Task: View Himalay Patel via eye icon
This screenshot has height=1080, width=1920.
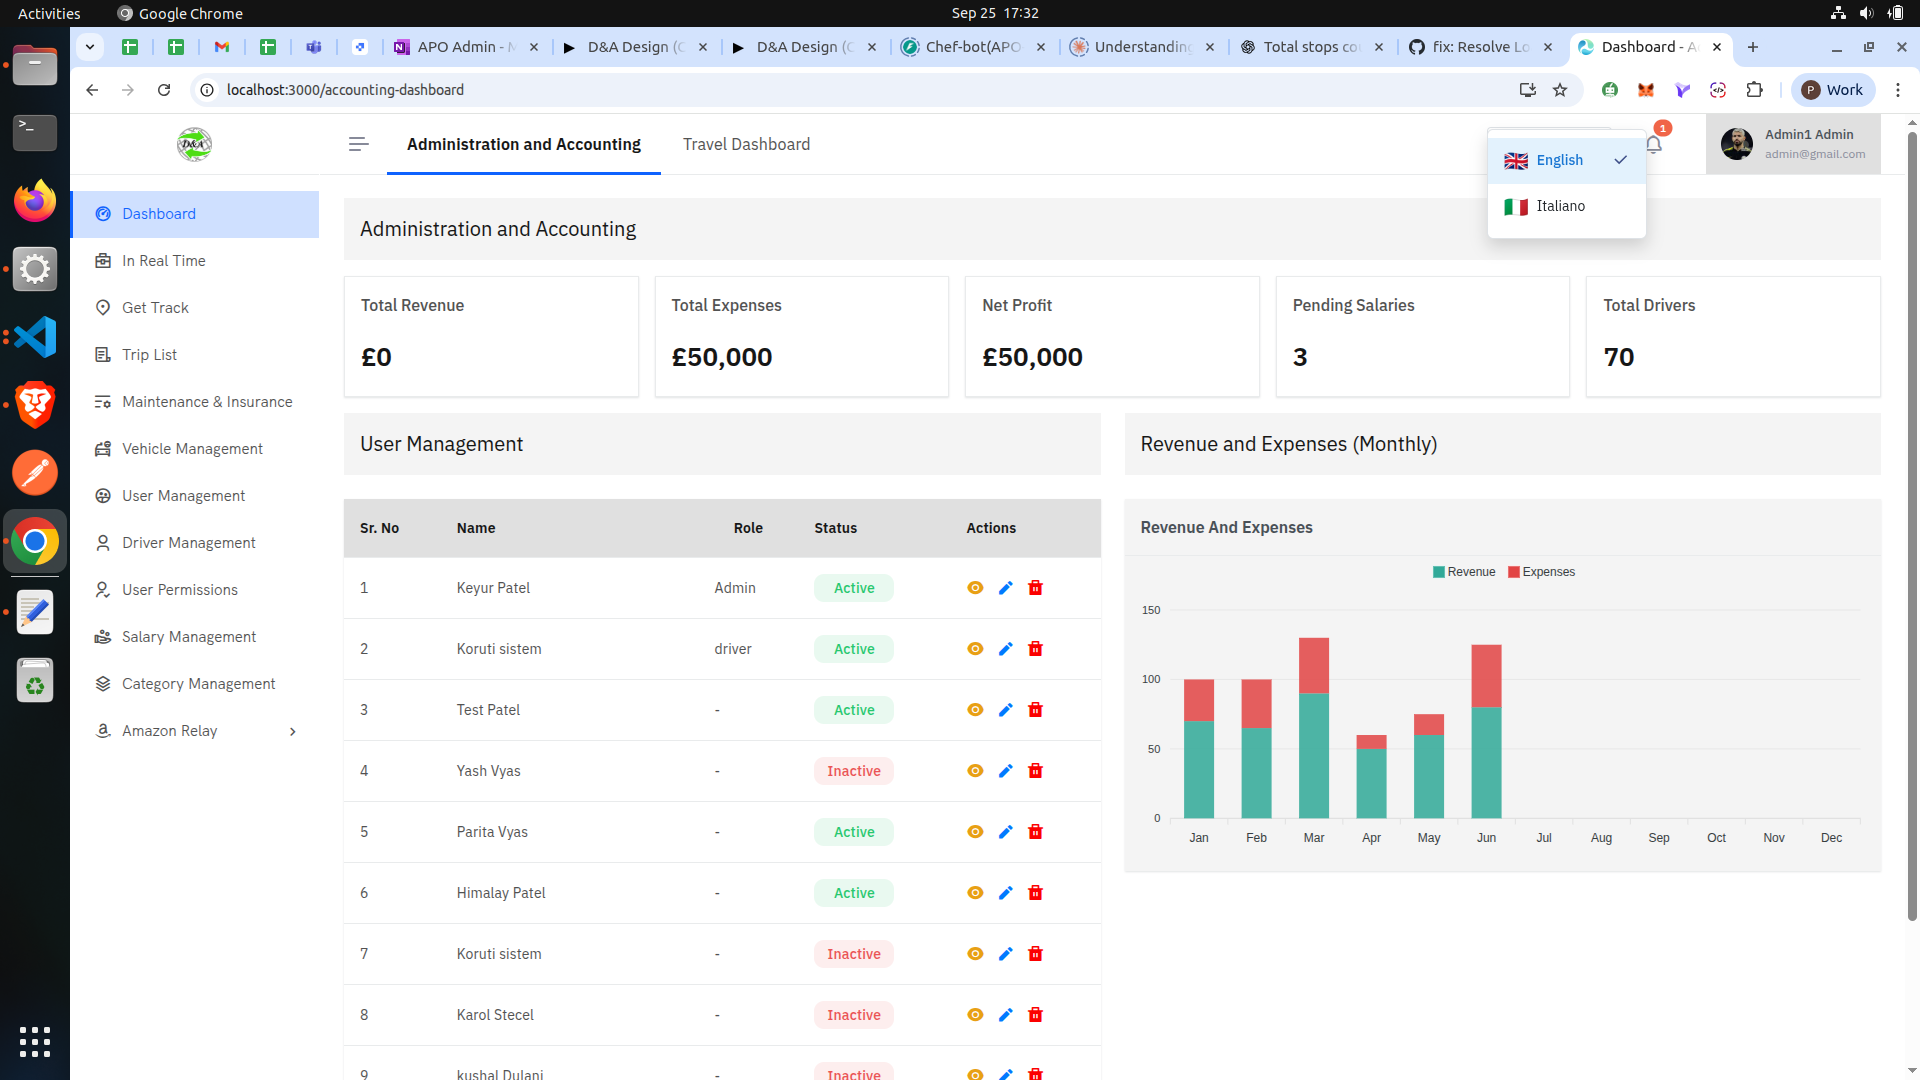Action: coord(975,893)
